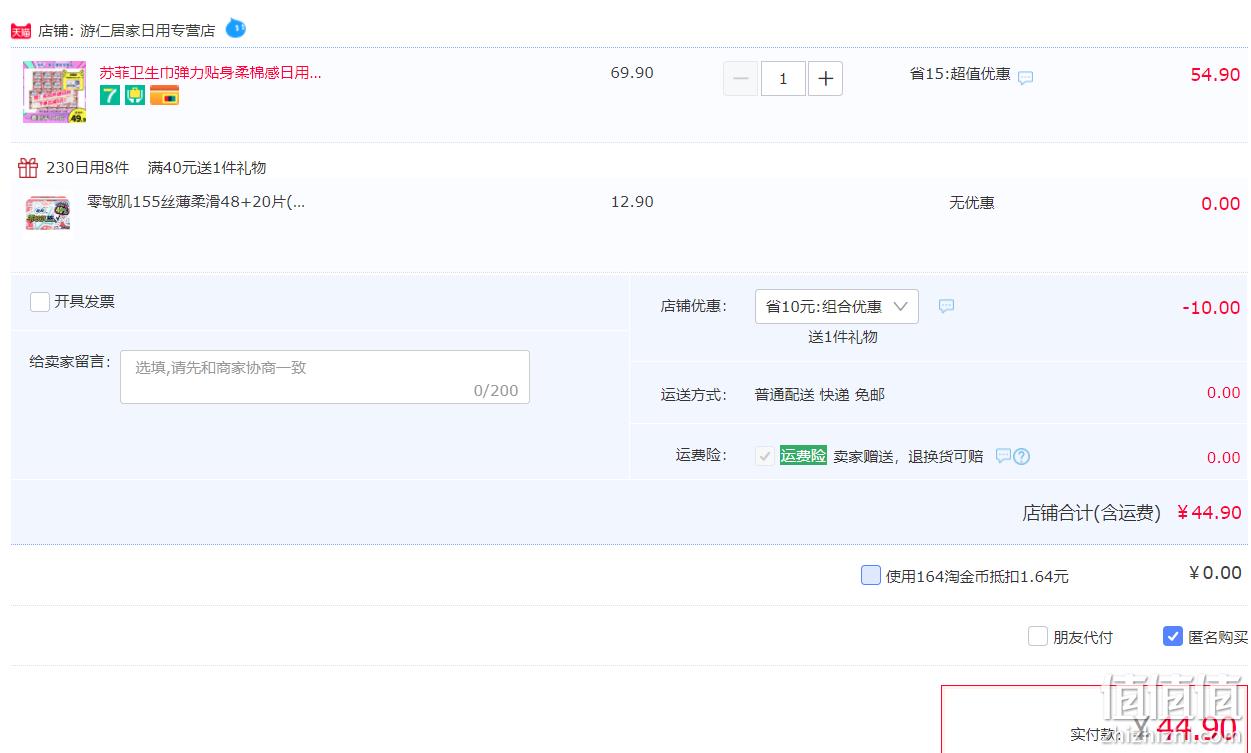Enable 使用164淘金币抵扣 checkbox
1251x753 pixels.
pyautogui.click(x=871, y=575)
